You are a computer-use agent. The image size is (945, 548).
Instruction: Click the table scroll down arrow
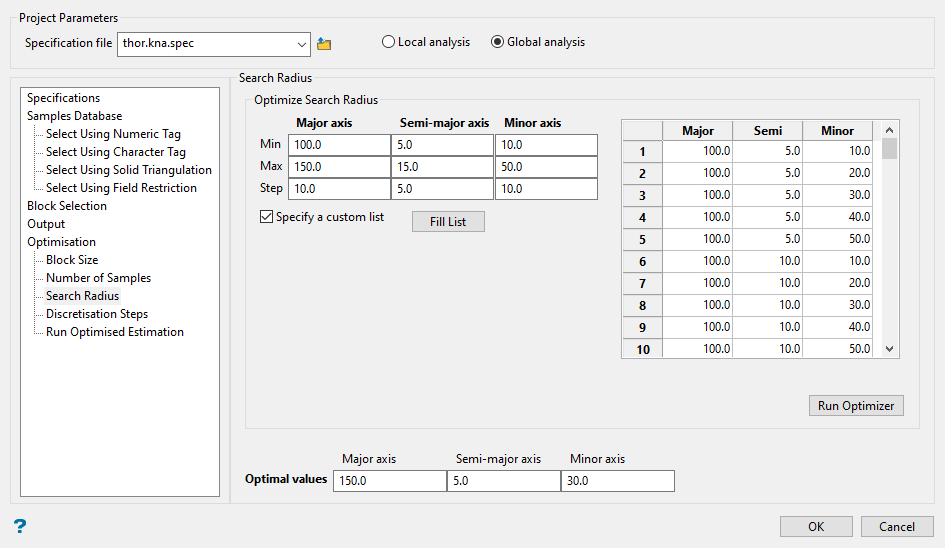tap(889, 349)
